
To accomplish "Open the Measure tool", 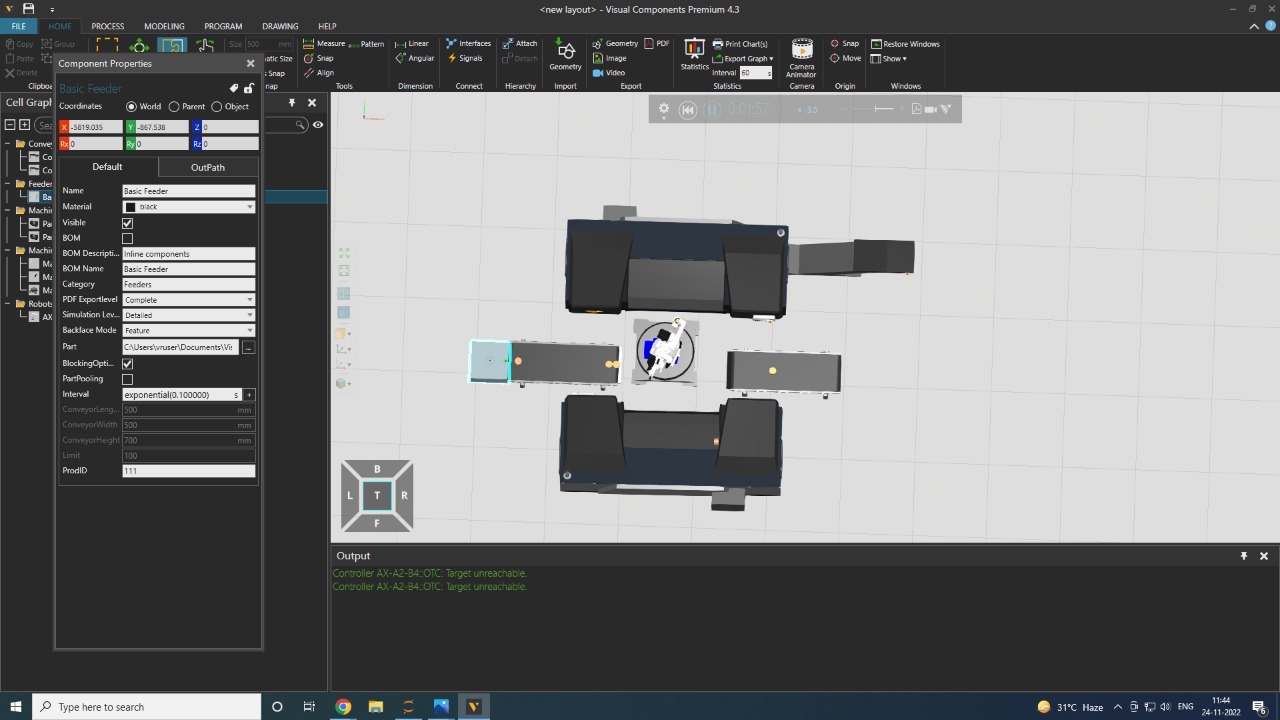I will (325, 44).
